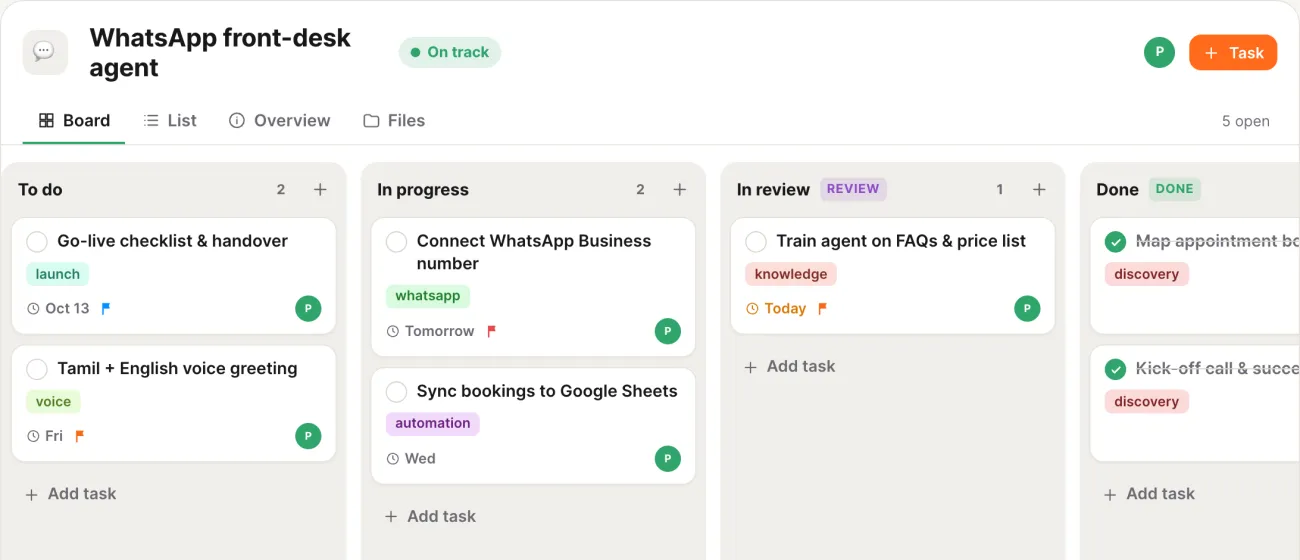
Task: Open assignee avatar on Tamil voice greeting card
Action: click(308, 436)
